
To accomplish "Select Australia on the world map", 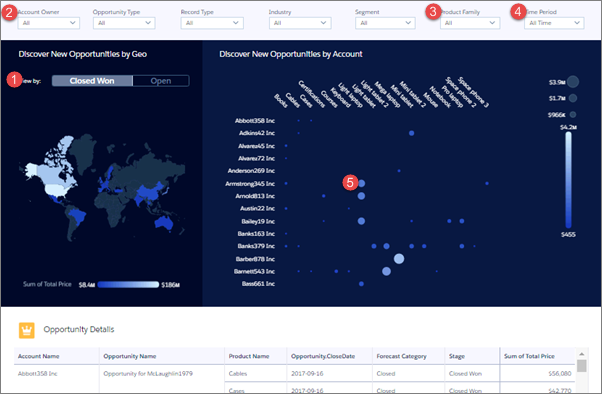I will tap(164, 222).
